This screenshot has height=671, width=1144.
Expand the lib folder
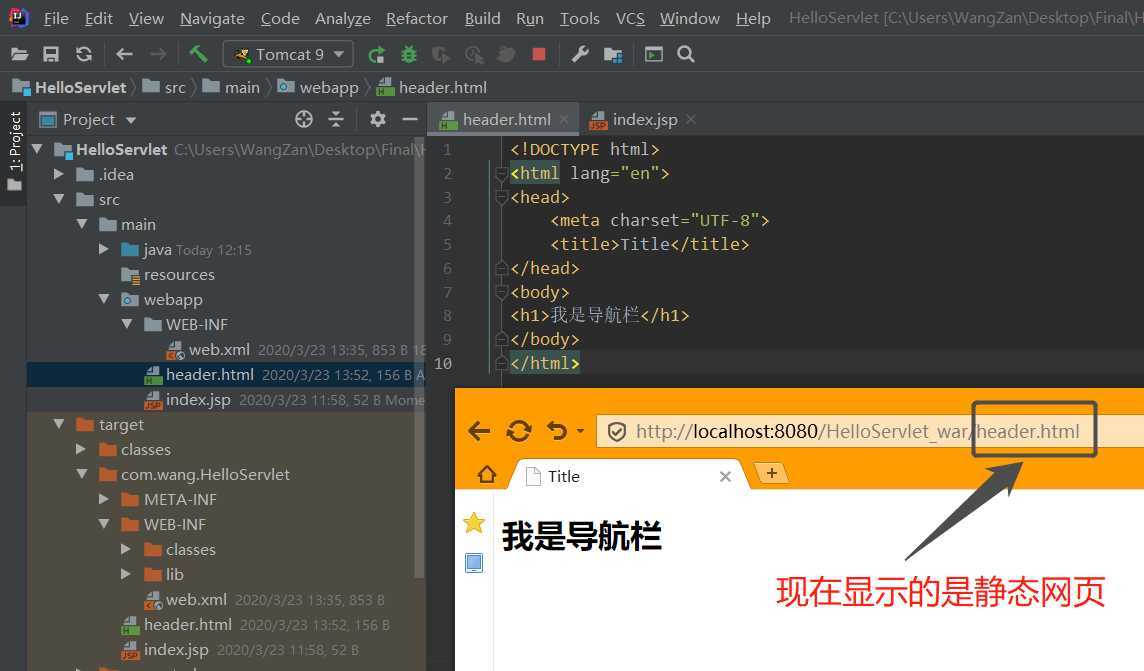click(126, 574)
